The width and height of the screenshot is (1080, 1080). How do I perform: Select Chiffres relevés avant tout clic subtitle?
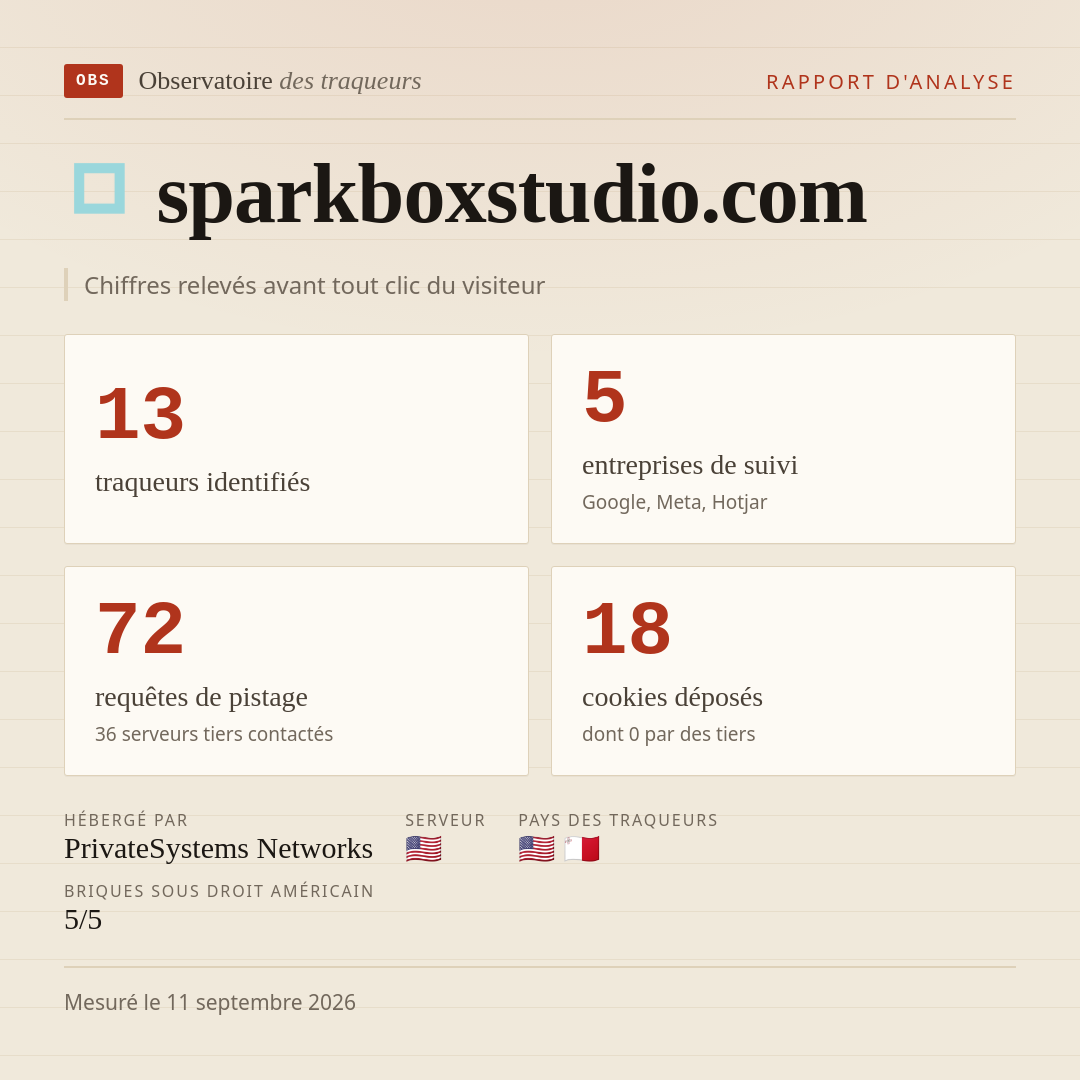pos(314,285)
